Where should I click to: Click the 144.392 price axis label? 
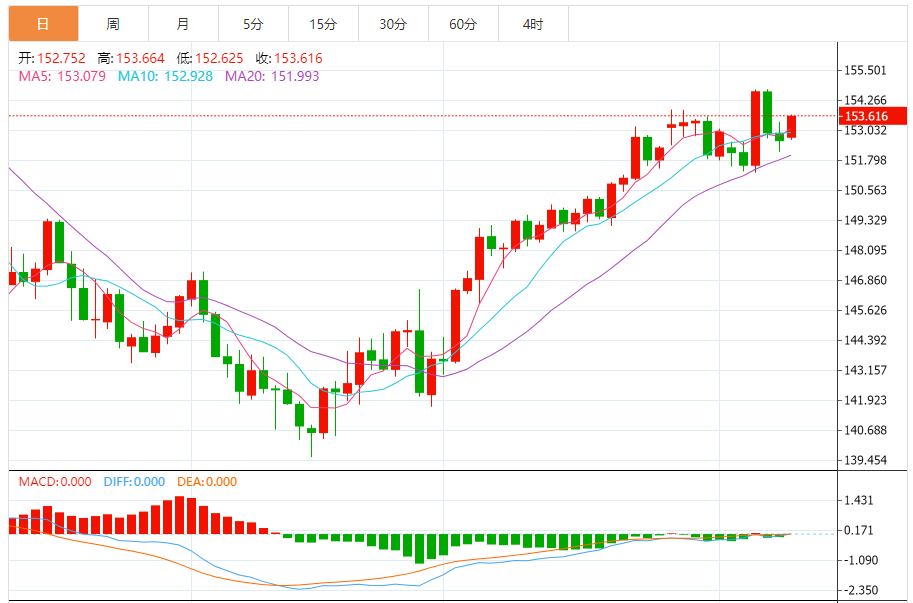865,340
